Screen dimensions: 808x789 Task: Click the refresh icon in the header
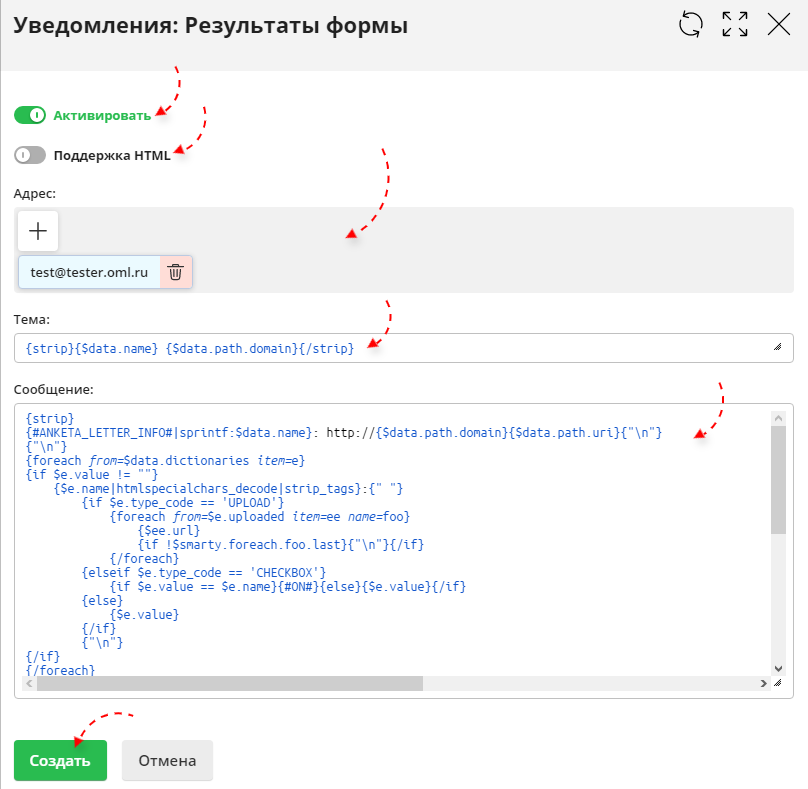[x=691, y=25]
